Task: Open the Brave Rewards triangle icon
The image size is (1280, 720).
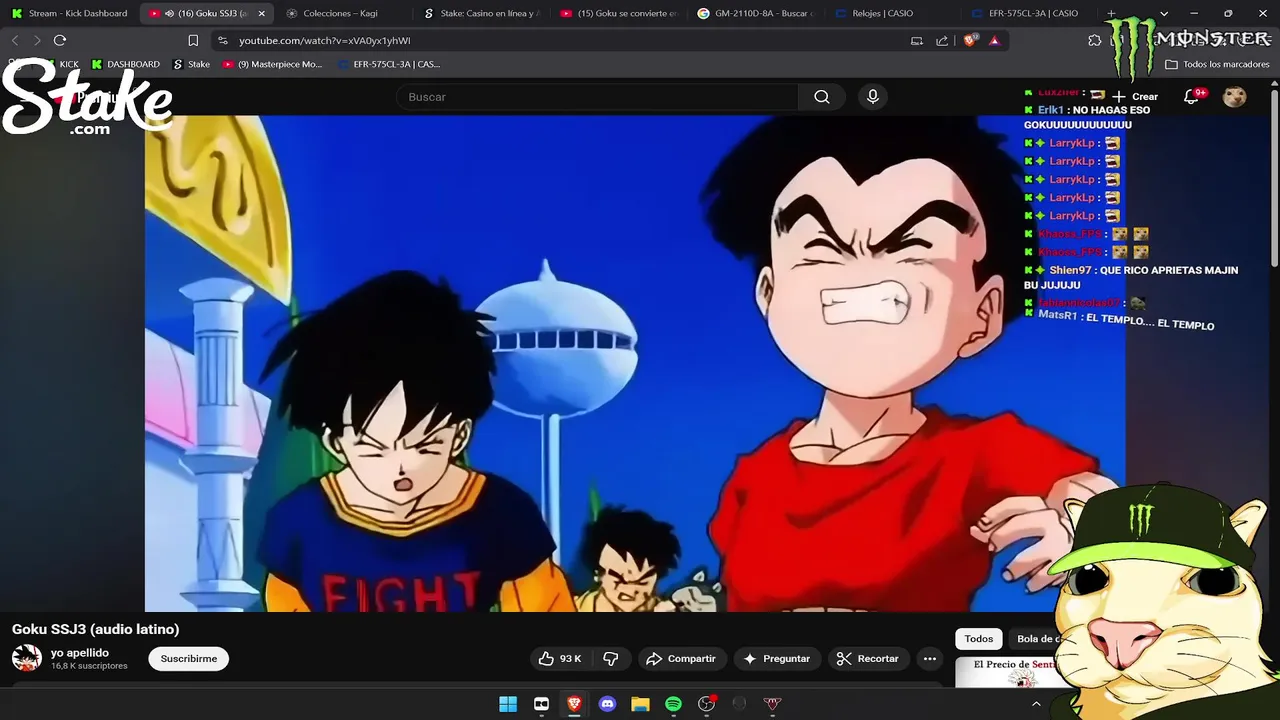Action: pyautogui.click(x=994, y=40)
